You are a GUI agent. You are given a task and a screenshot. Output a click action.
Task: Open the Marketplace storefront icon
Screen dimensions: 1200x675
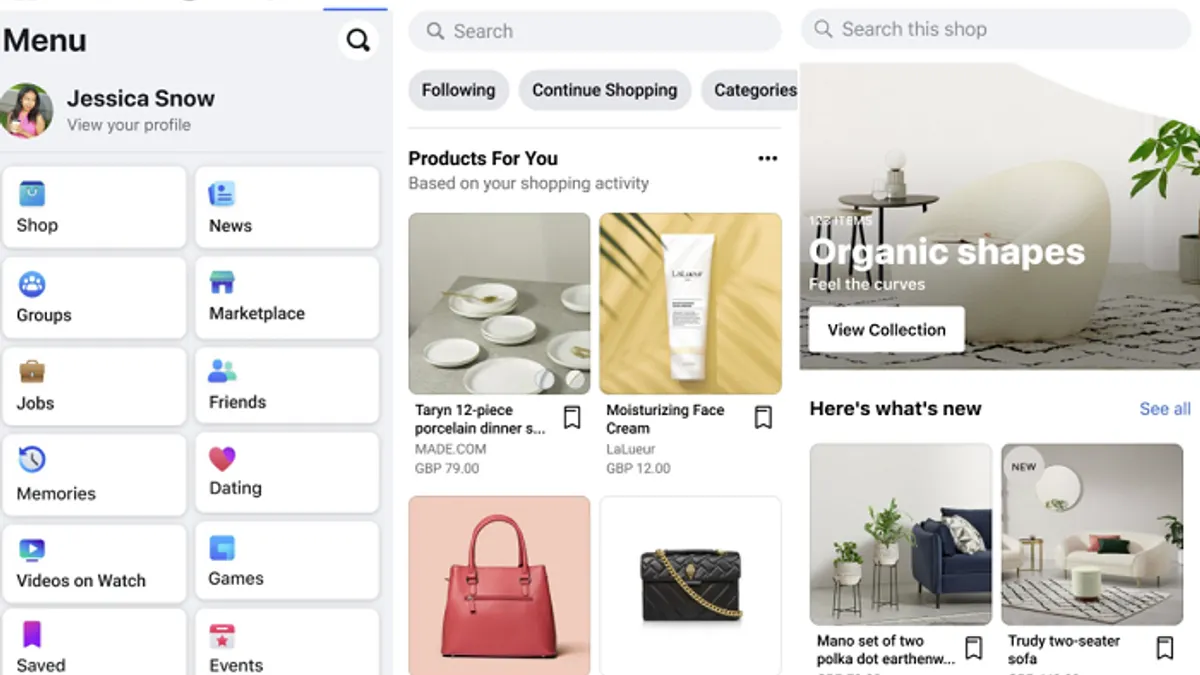click(221, 282)
